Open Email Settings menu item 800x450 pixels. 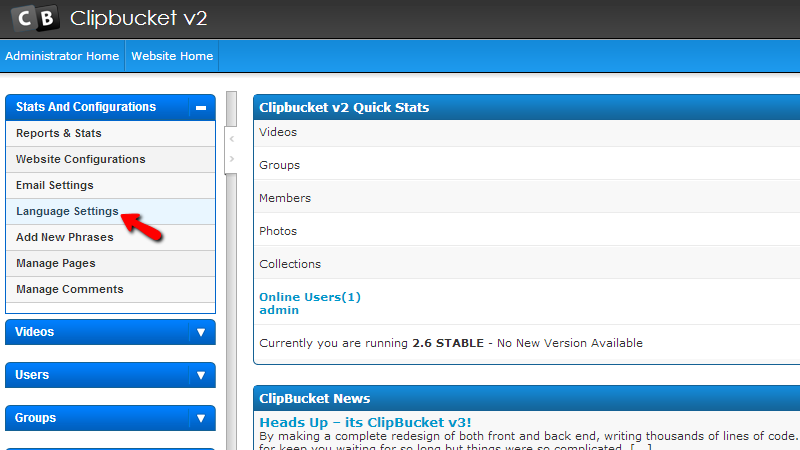110,185
